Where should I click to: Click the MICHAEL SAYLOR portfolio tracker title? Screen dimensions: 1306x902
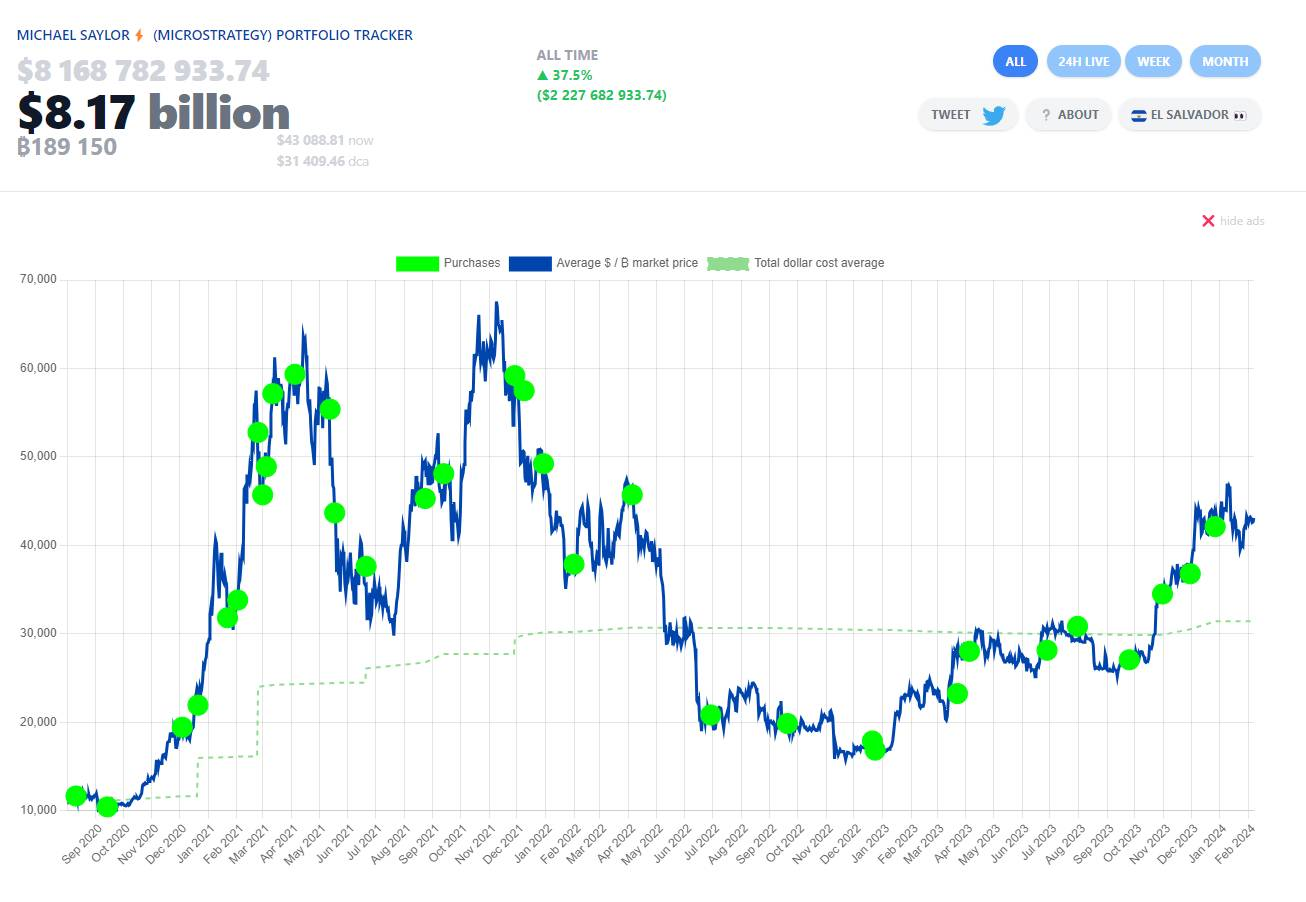[215, 35]
